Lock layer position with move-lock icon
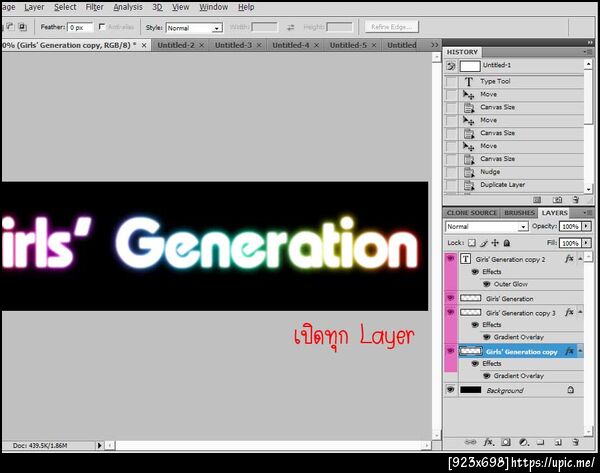This screenshot has height=473, width=600. [x=495, y=243]
